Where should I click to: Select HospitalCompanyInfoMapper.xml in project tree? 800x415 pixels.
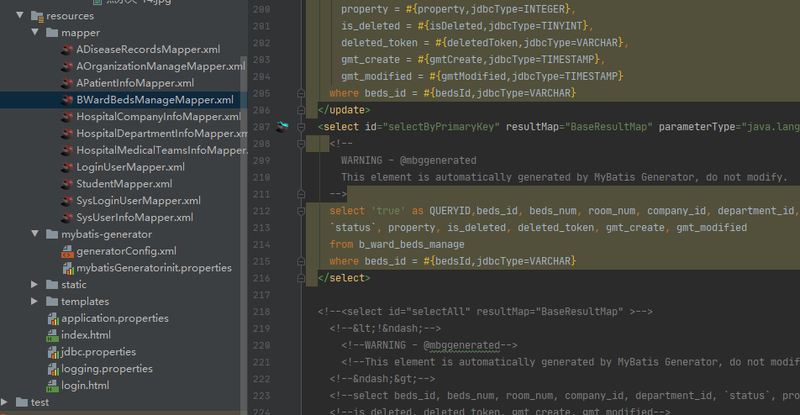point(159,117)
